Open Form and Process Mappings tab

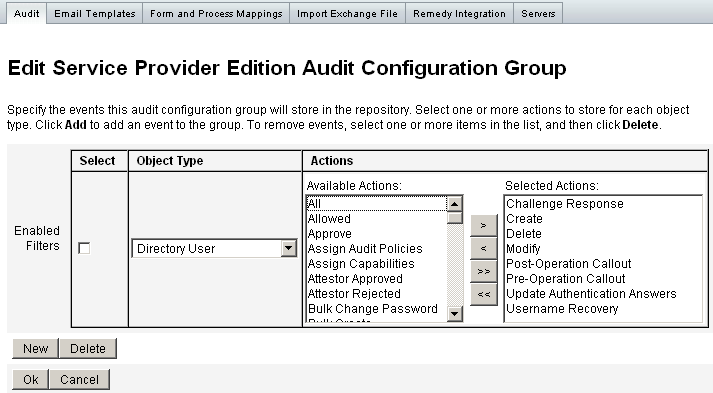216,14
